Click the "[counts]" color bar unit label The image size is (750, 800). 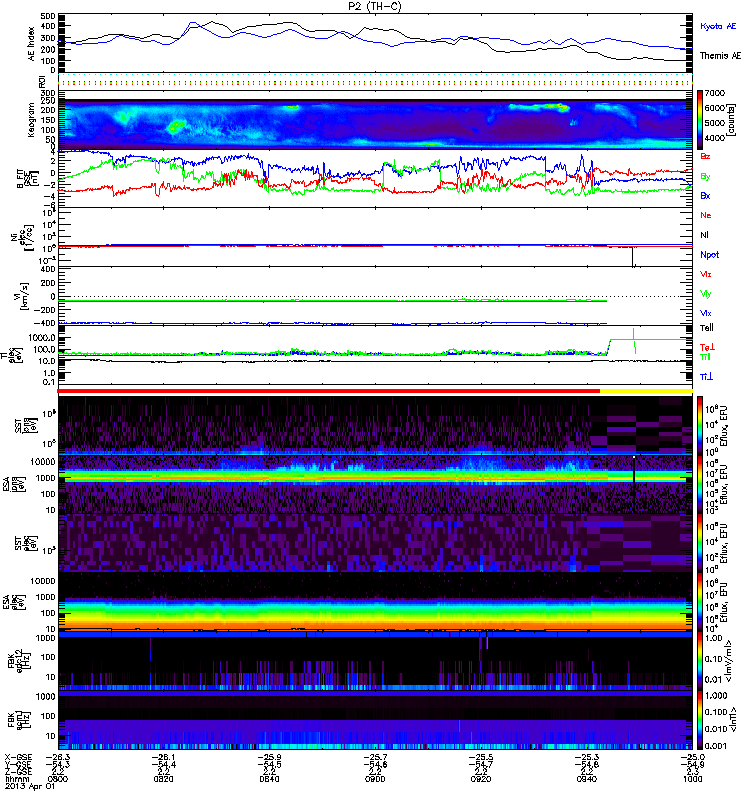[732, 120]
